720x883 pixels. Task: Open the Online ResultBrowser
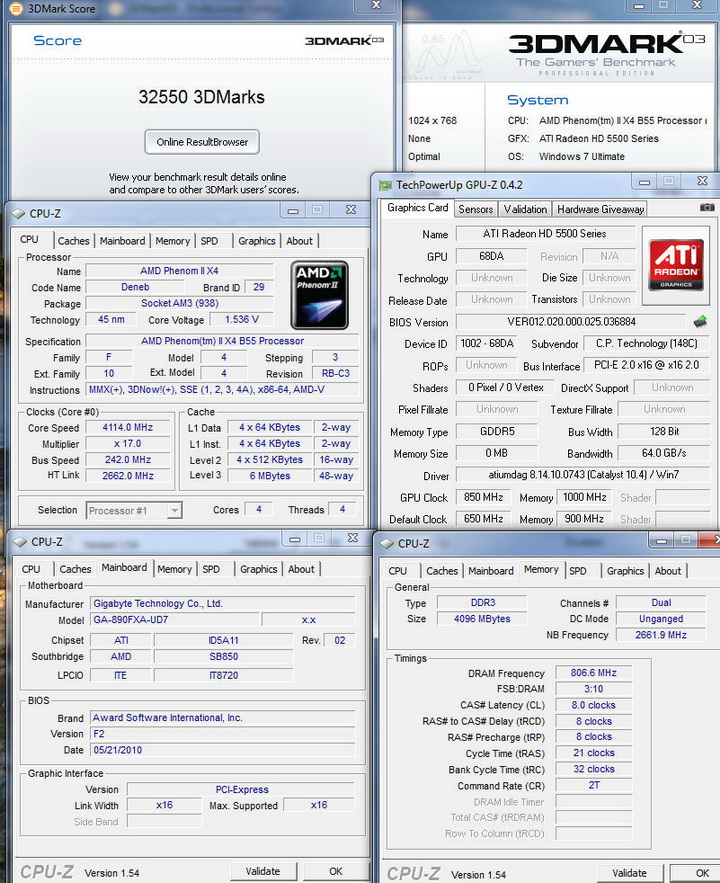[x=202, y=142]
